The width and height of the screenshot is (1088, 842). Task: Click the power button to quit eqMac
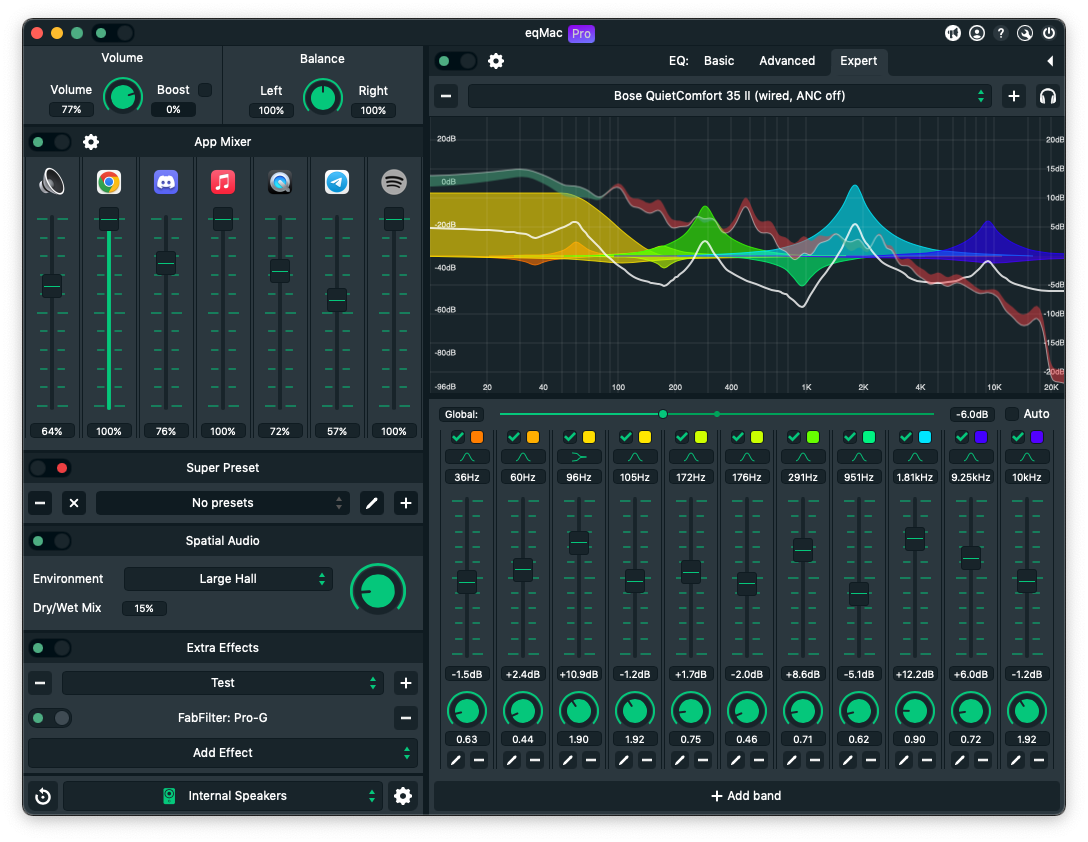pyautogui.click(x=1049, y=32)
